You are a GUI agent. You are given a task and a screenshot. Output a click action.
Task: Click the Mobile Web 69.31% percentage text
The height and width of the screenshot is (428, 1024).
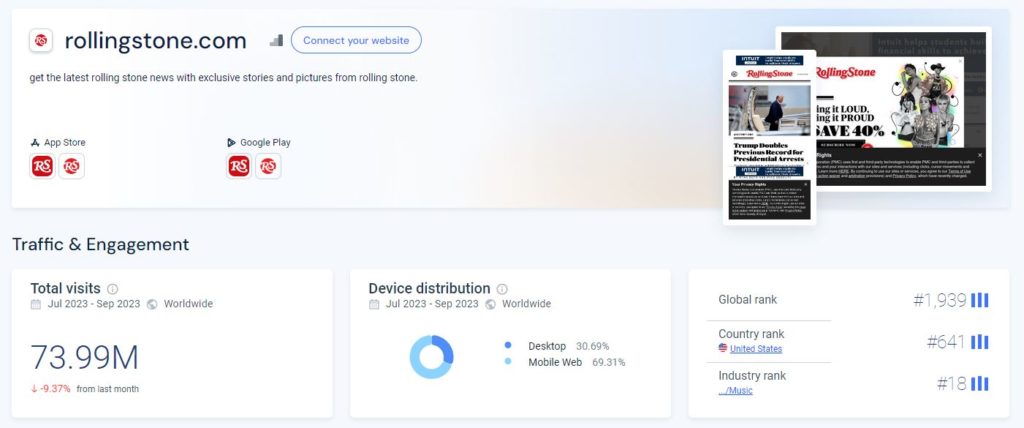coord(609,362)
